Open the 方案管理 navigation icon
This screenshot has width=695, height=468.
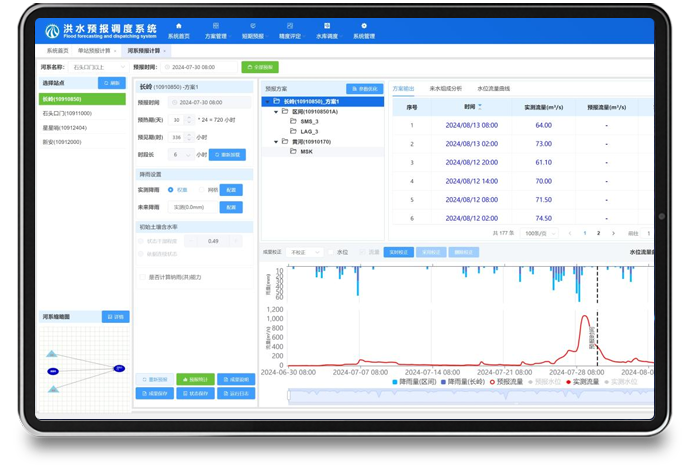216,25
